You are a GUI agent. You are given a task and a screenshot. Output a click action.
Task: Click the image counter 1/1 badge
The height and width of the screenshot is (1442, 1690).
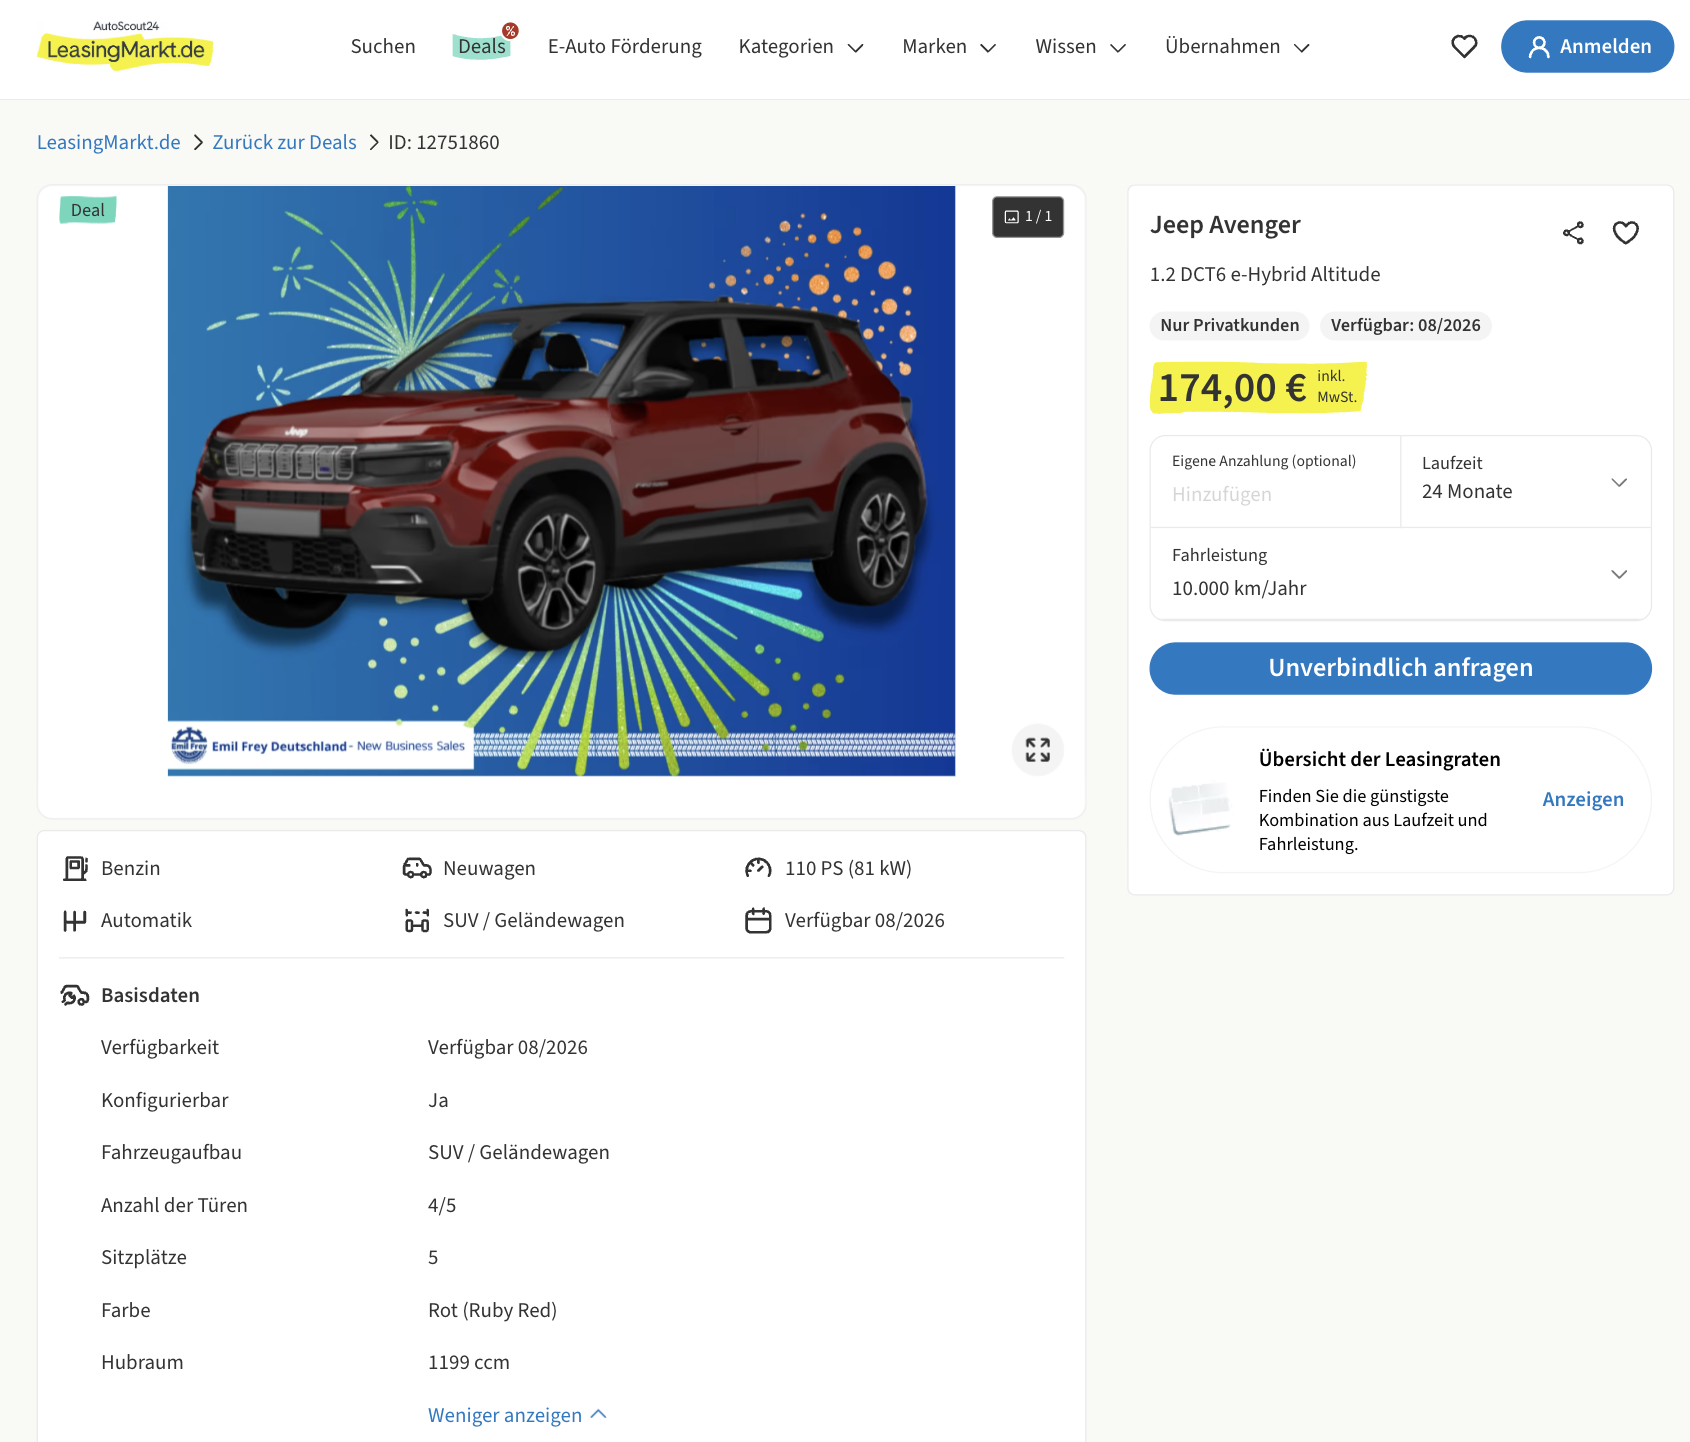[1028, 217]
